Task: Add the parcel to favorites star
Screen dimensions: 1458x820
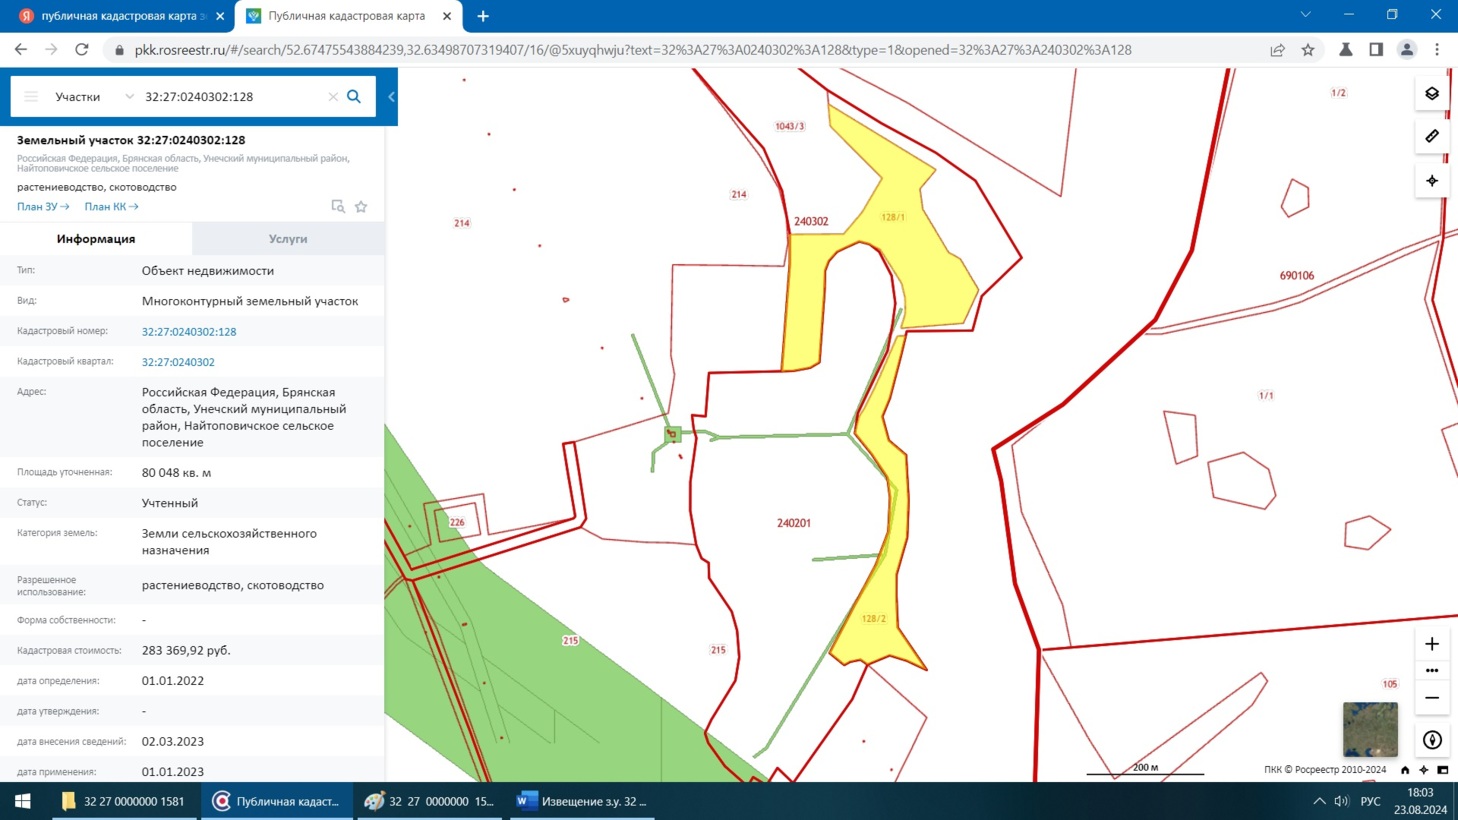Action: [x=361, y=207]
